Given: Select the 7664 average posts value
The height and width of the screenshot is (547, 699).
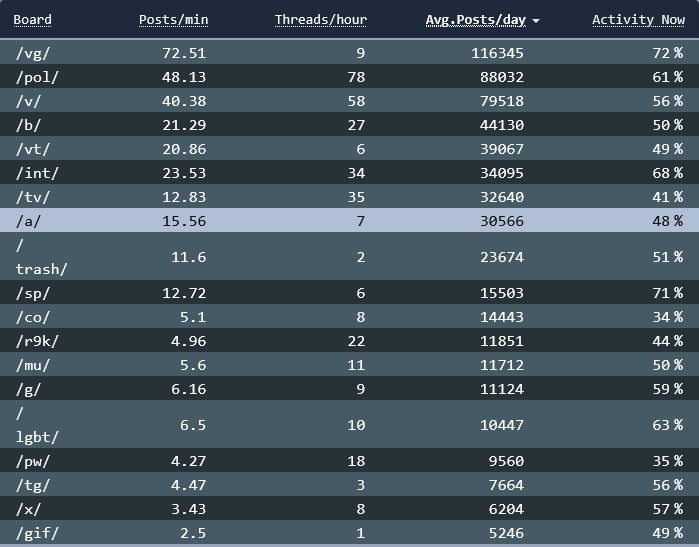Looking at the screenshot, I should [x=506, y=485].
